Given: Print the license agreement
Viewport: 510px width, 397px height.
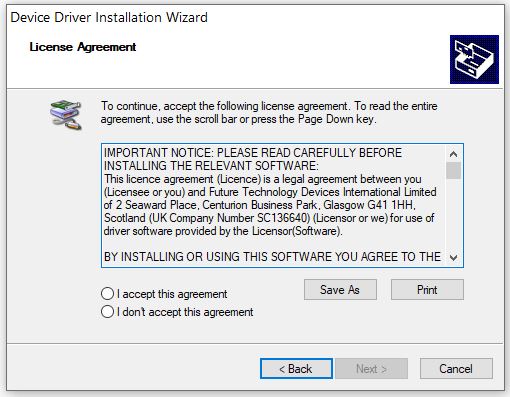Looking at the screenshot, I should 427,290.
